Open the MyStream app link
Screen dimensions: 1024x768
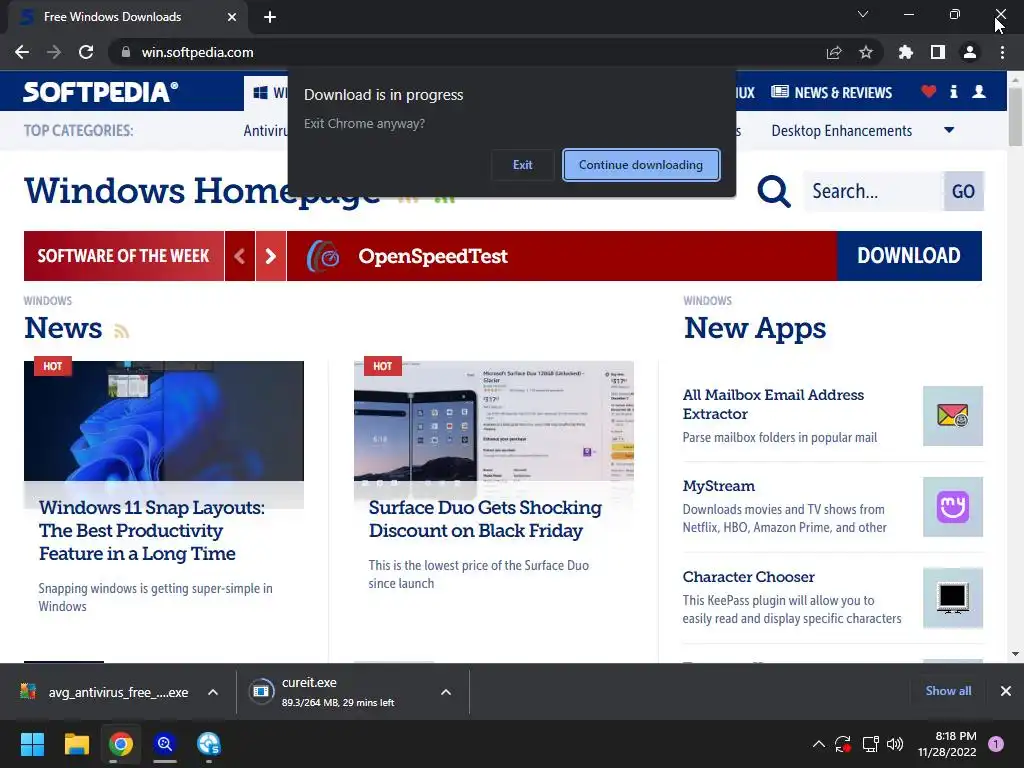pyautogui.click(x=718, y=486)
